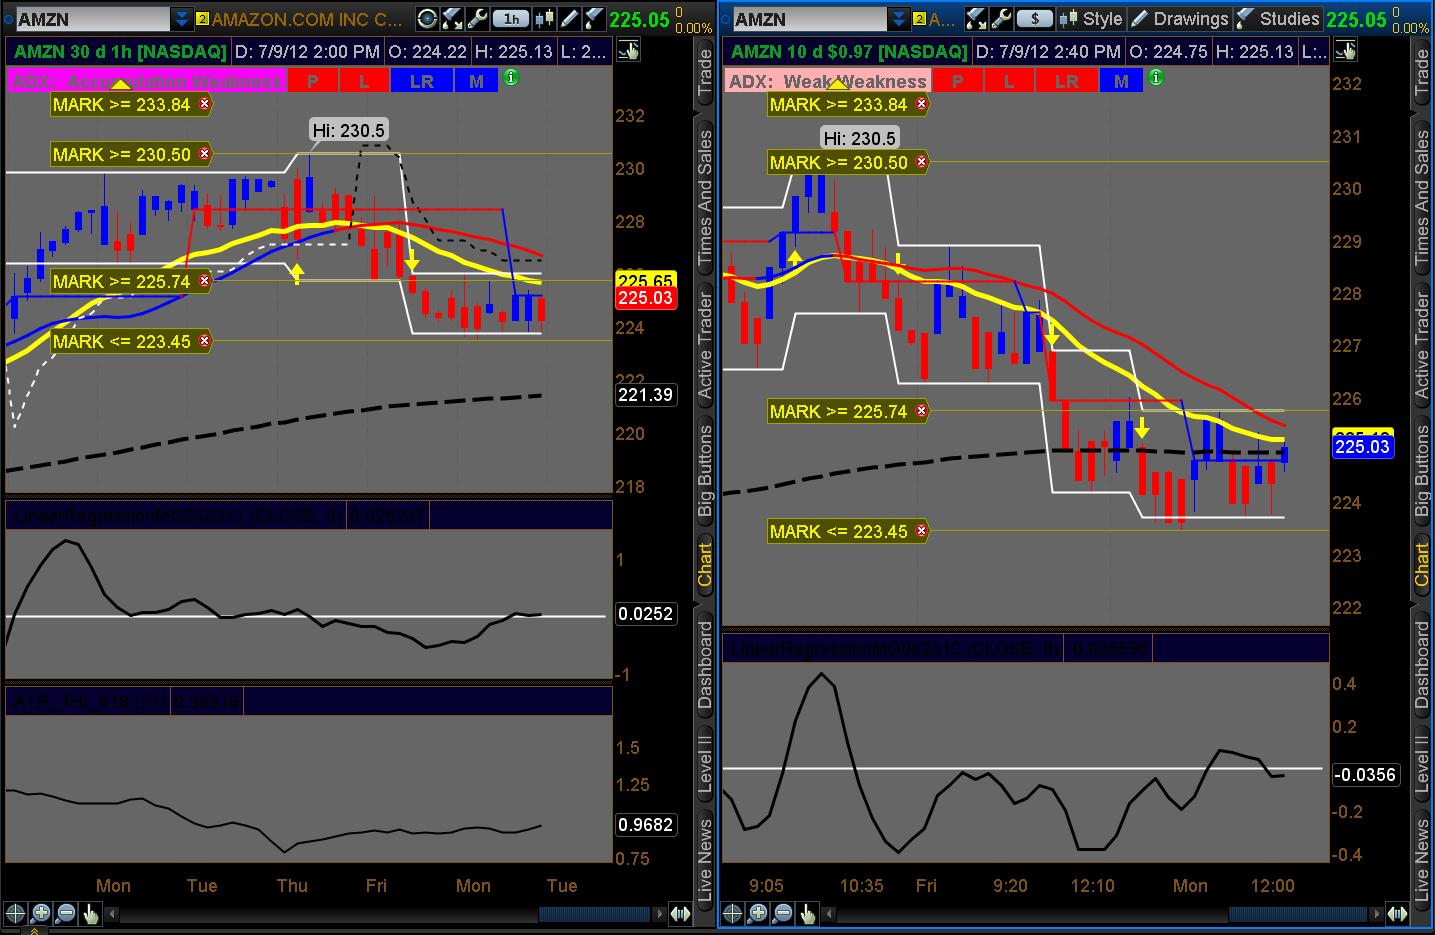
Task: Click red LR label on right chart
Action: point(1066,81)
